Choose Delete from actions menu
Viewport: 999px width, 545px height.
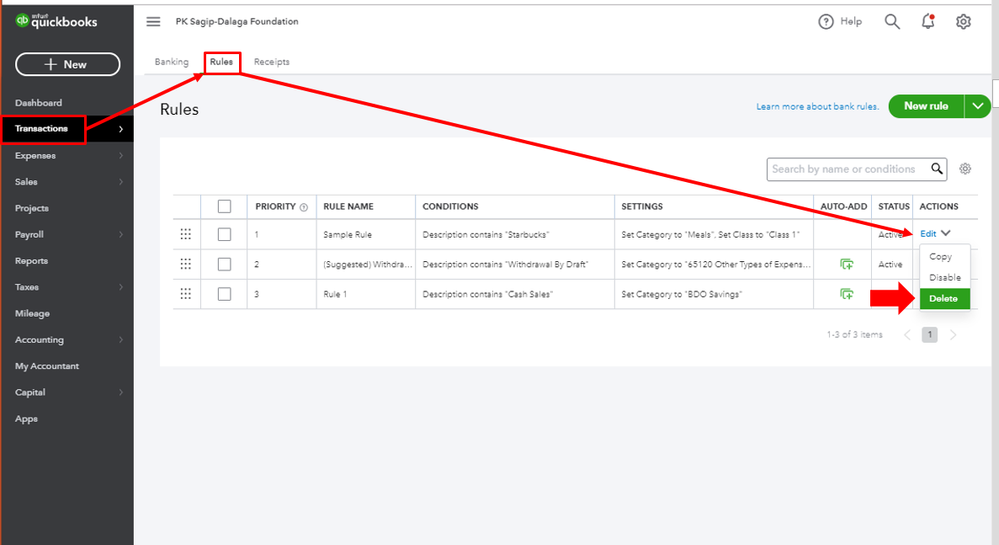945,298
